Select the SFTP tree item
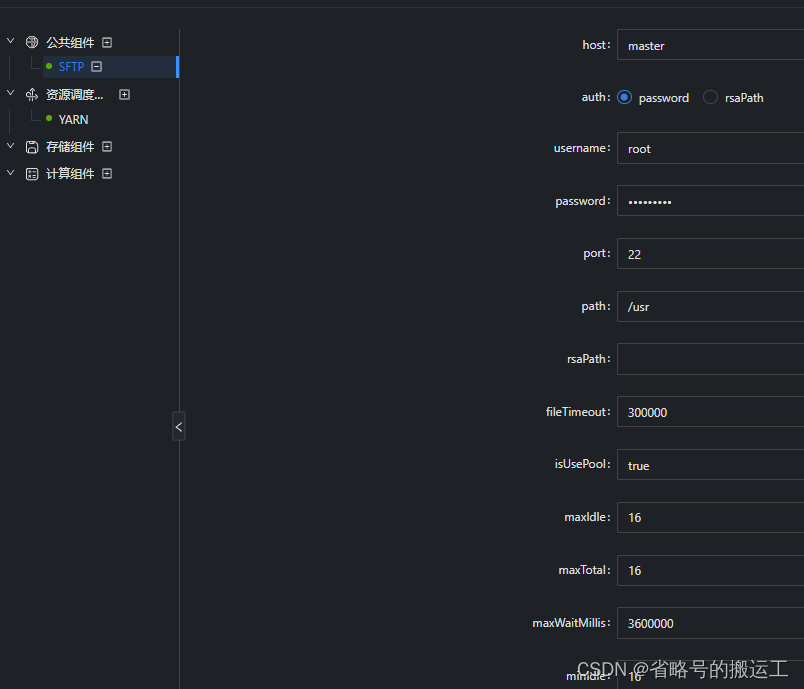804x689 pixels. [111, 67]
